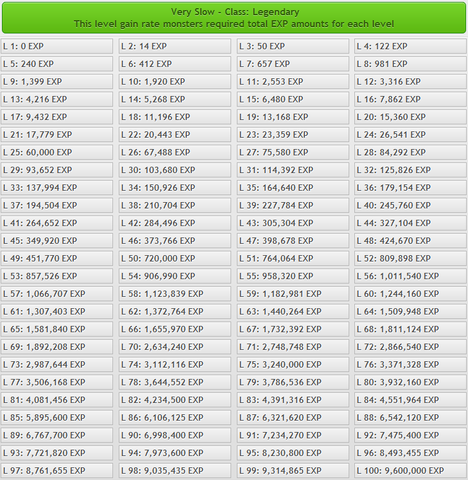Select the L 20: 15,360 EXP cell
This screenshot has height=480, width=468.
(x=410, y=117)
